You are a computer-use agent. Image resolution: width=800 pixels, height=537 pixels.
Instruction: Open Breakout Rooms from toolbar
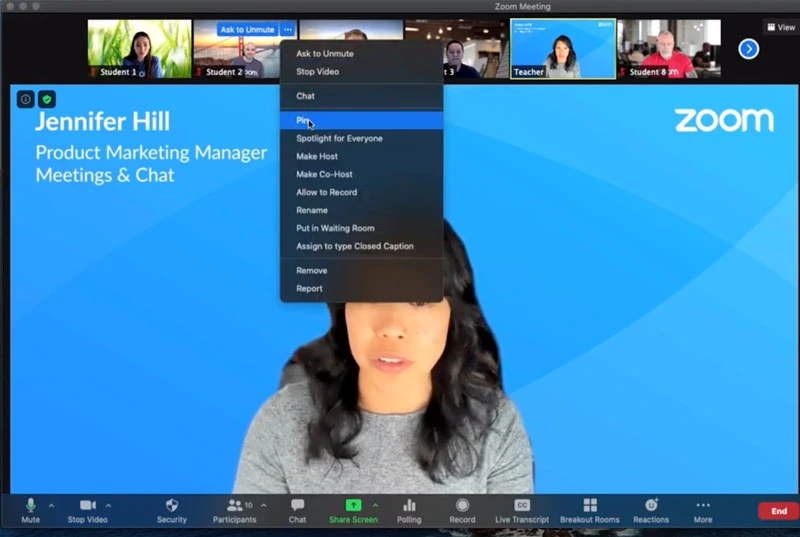[589, 506]
